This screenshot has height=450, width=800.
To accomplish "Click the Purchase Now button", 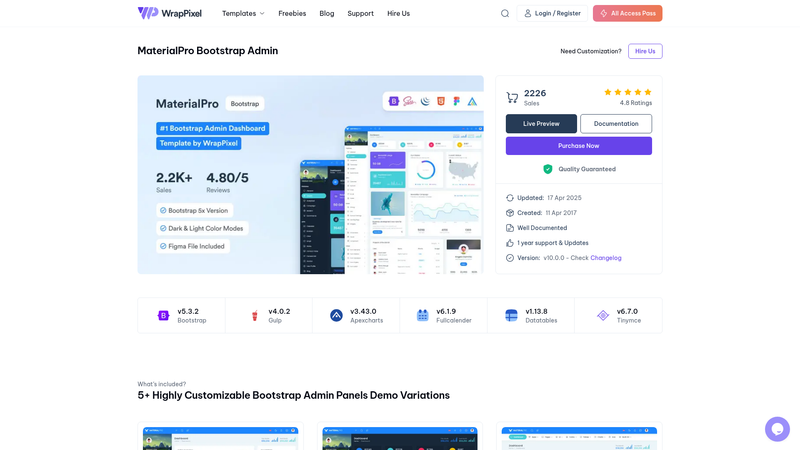I will coord(579,146).
